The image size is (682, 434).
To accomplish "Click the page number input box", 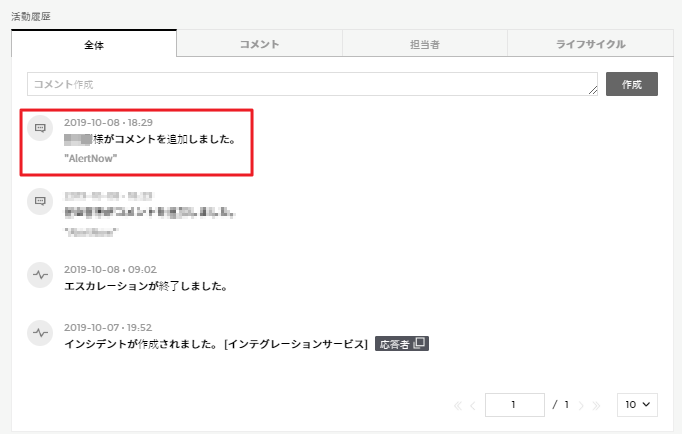I will (x=514, y=405).
